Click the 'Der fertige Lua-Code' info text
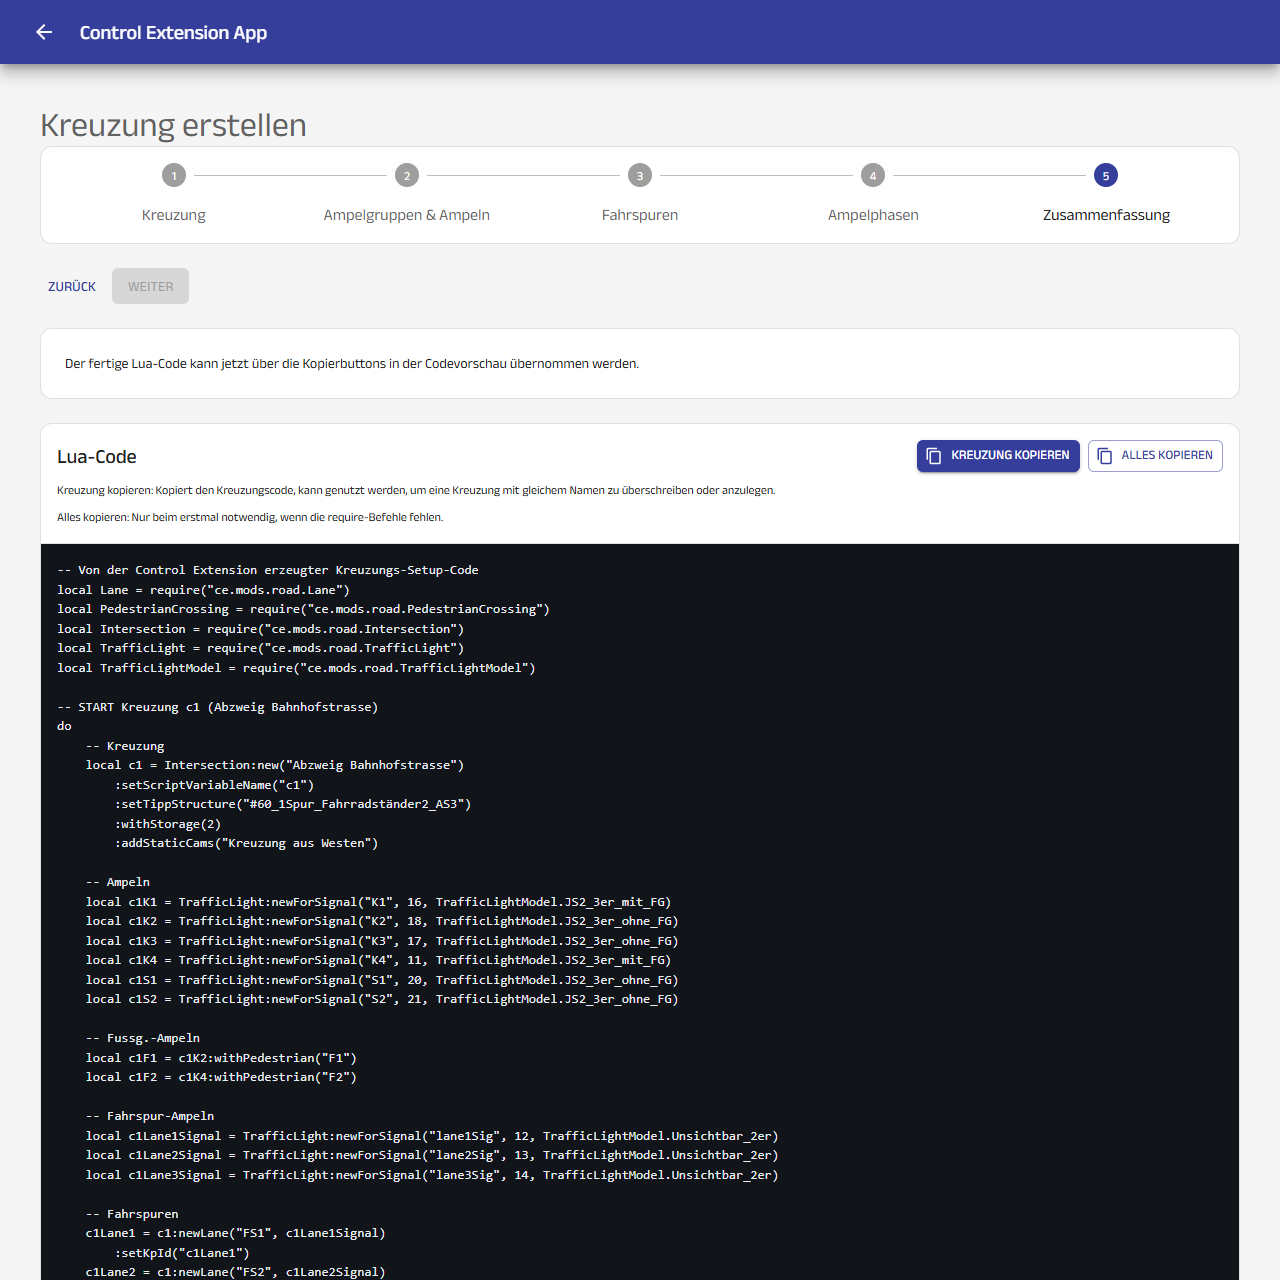Screen dimensions: 1280x1280 352,364
